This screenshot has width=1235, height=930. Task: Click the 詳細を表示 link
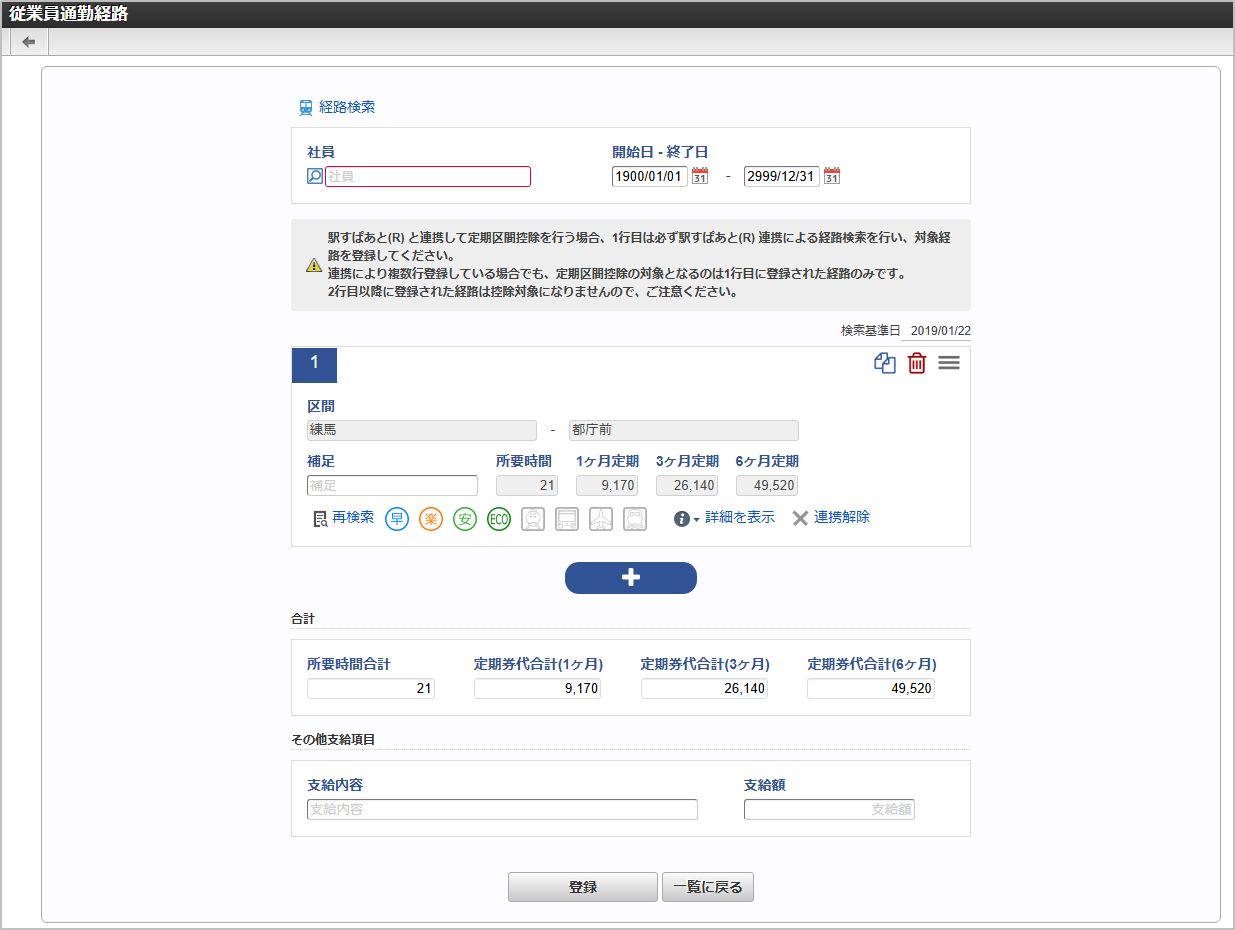(x=738, y=518)
